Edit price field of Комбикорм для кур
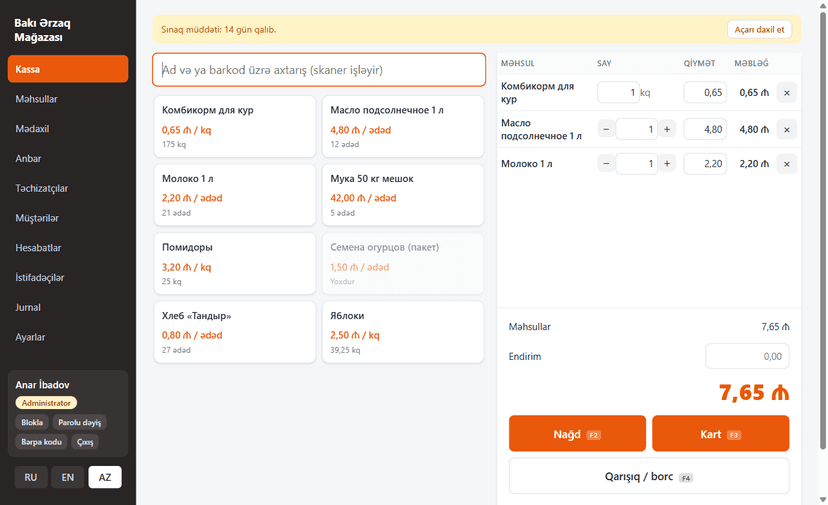The height and width of the screenshot is (505, 828). [x=705, y=92]
